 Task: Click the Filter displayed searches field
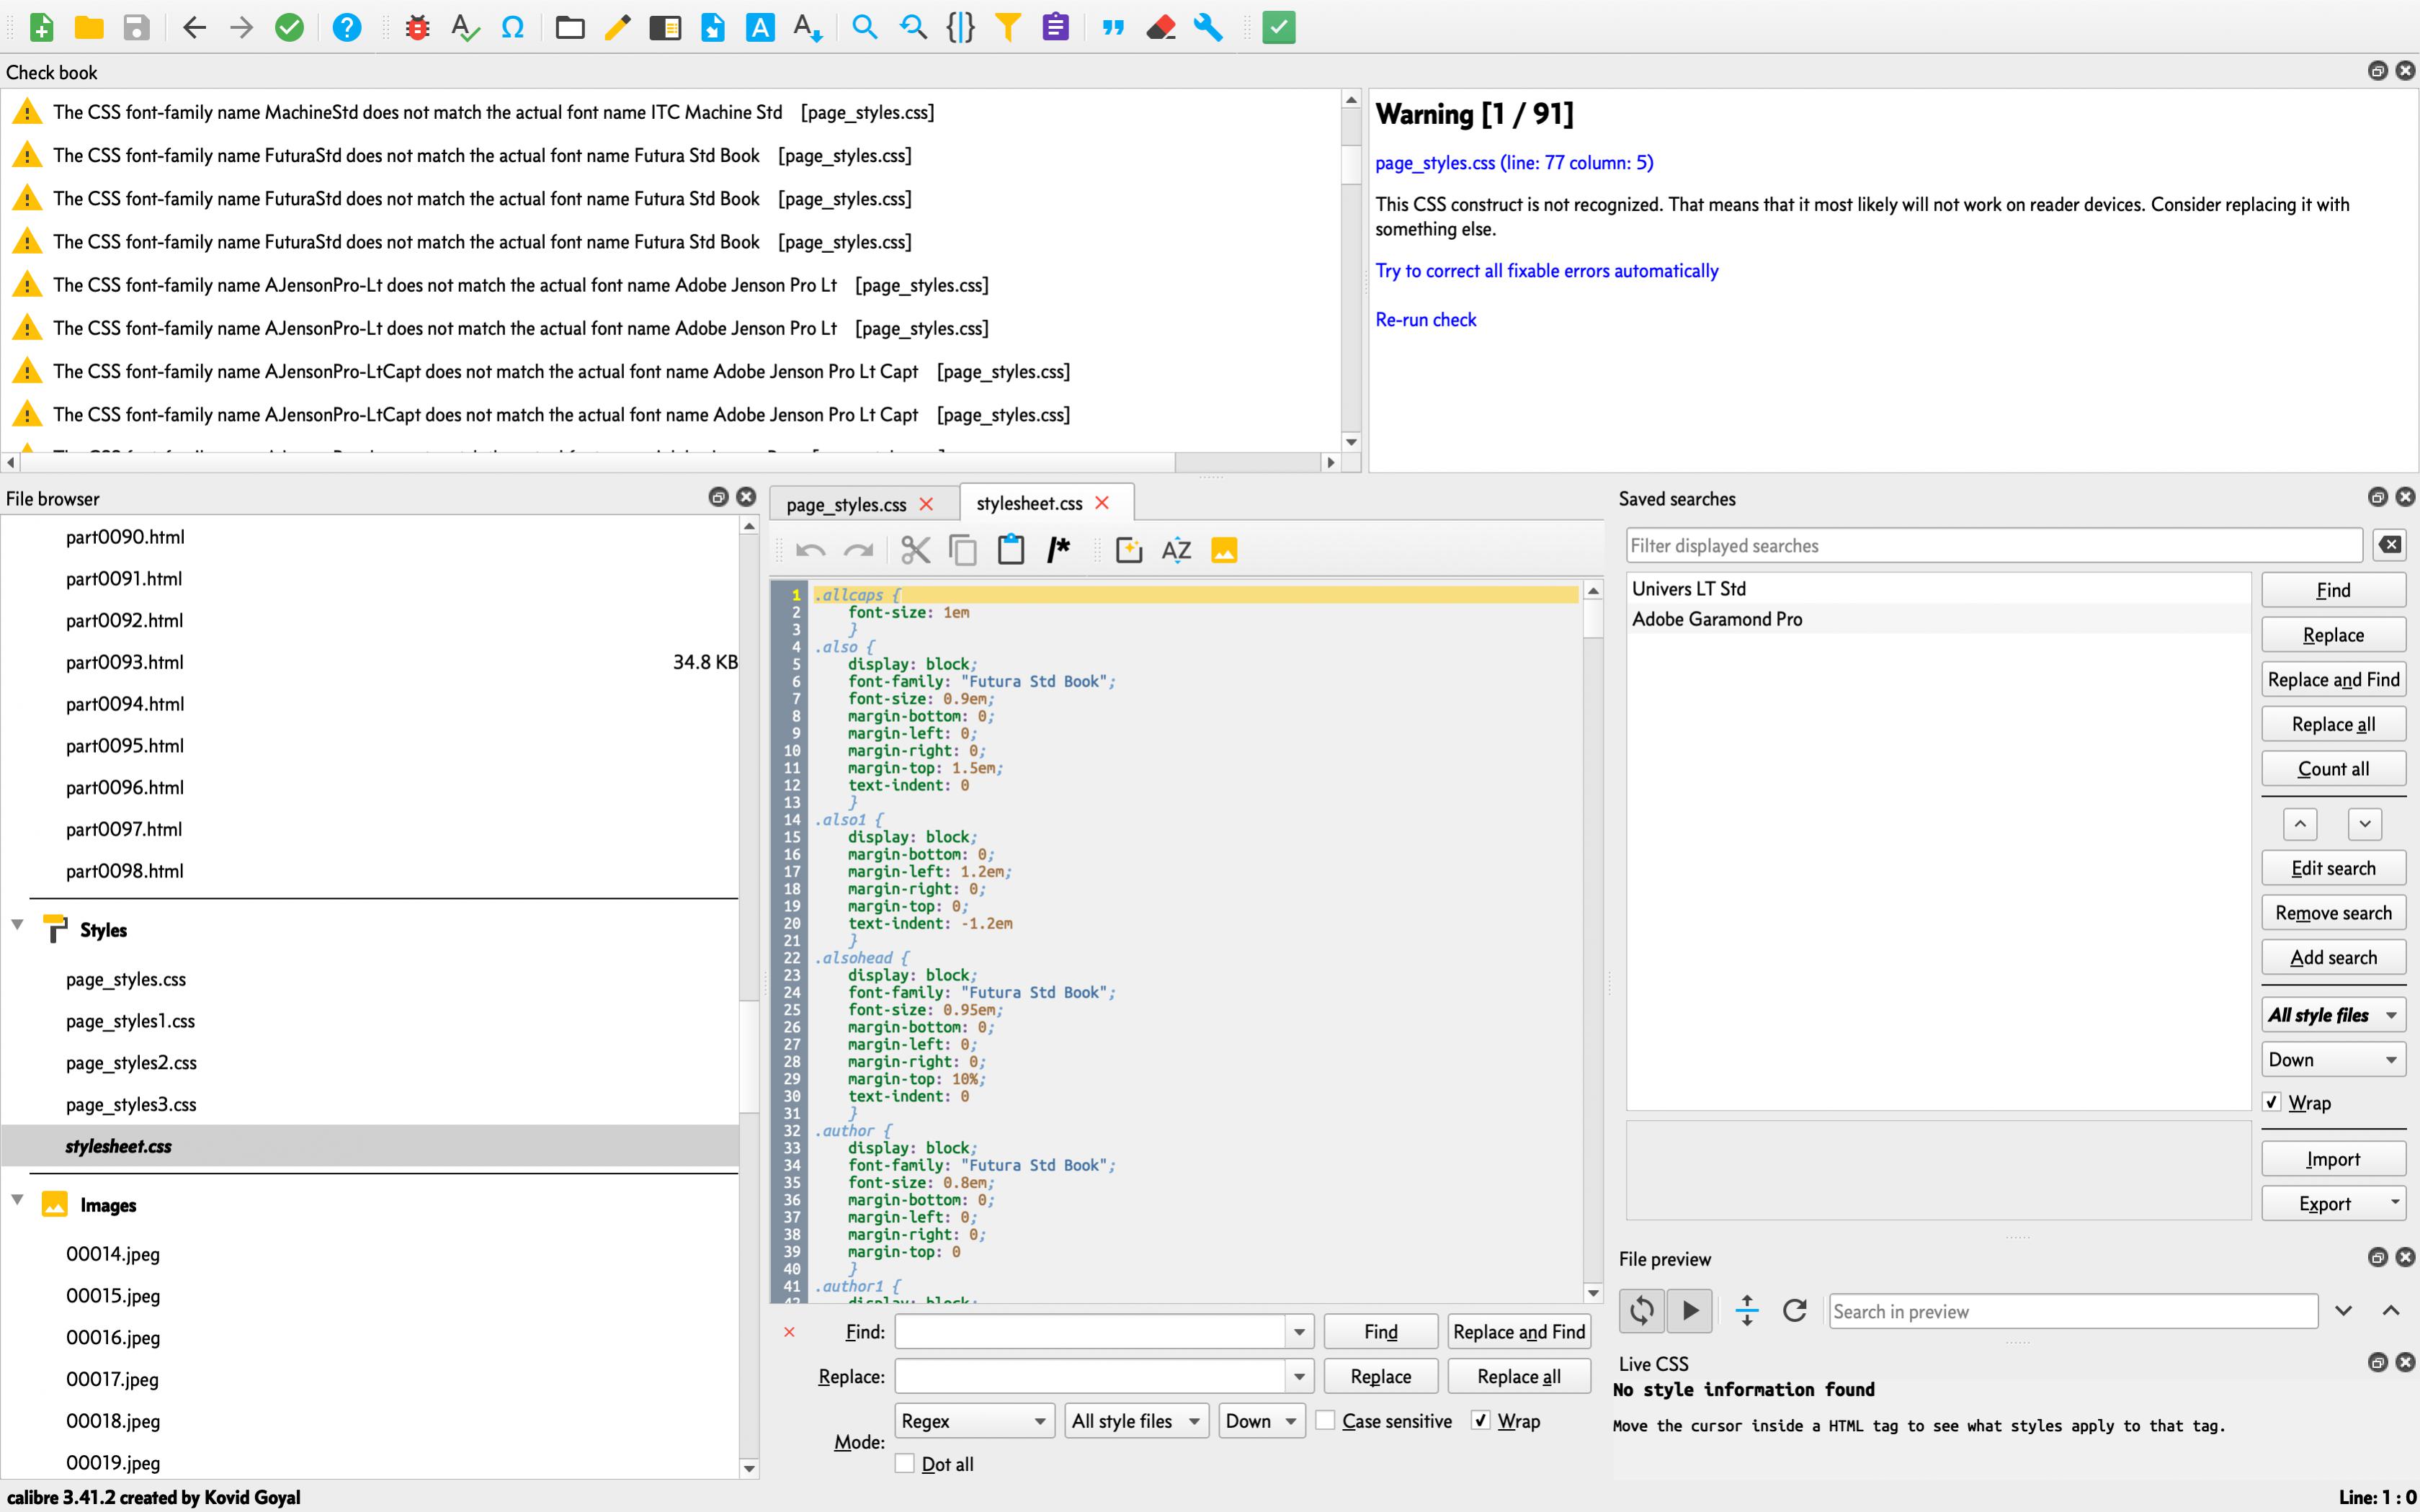[x=1992, y=546]
